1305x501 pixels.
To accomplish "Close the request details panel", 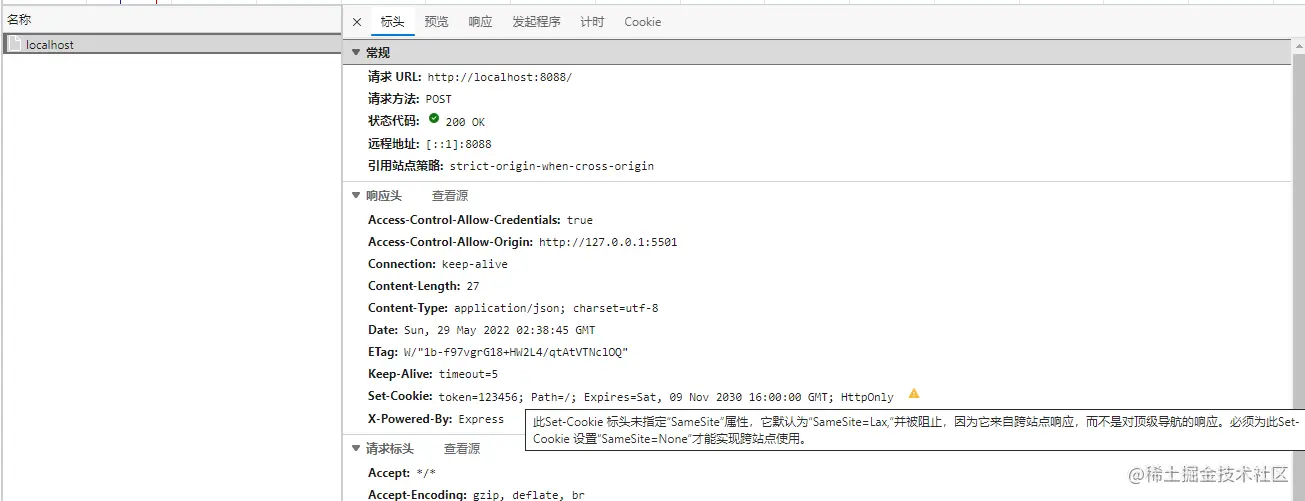I will click(x=357, y=22).
